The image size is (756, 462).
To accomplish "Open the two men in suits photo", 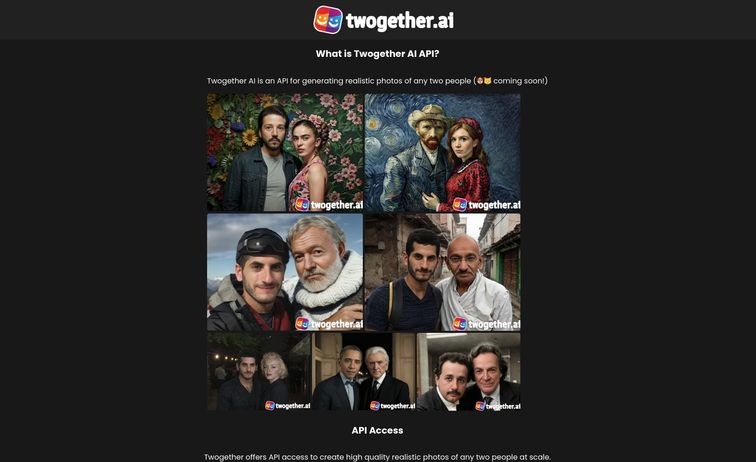I will point(364,371).
